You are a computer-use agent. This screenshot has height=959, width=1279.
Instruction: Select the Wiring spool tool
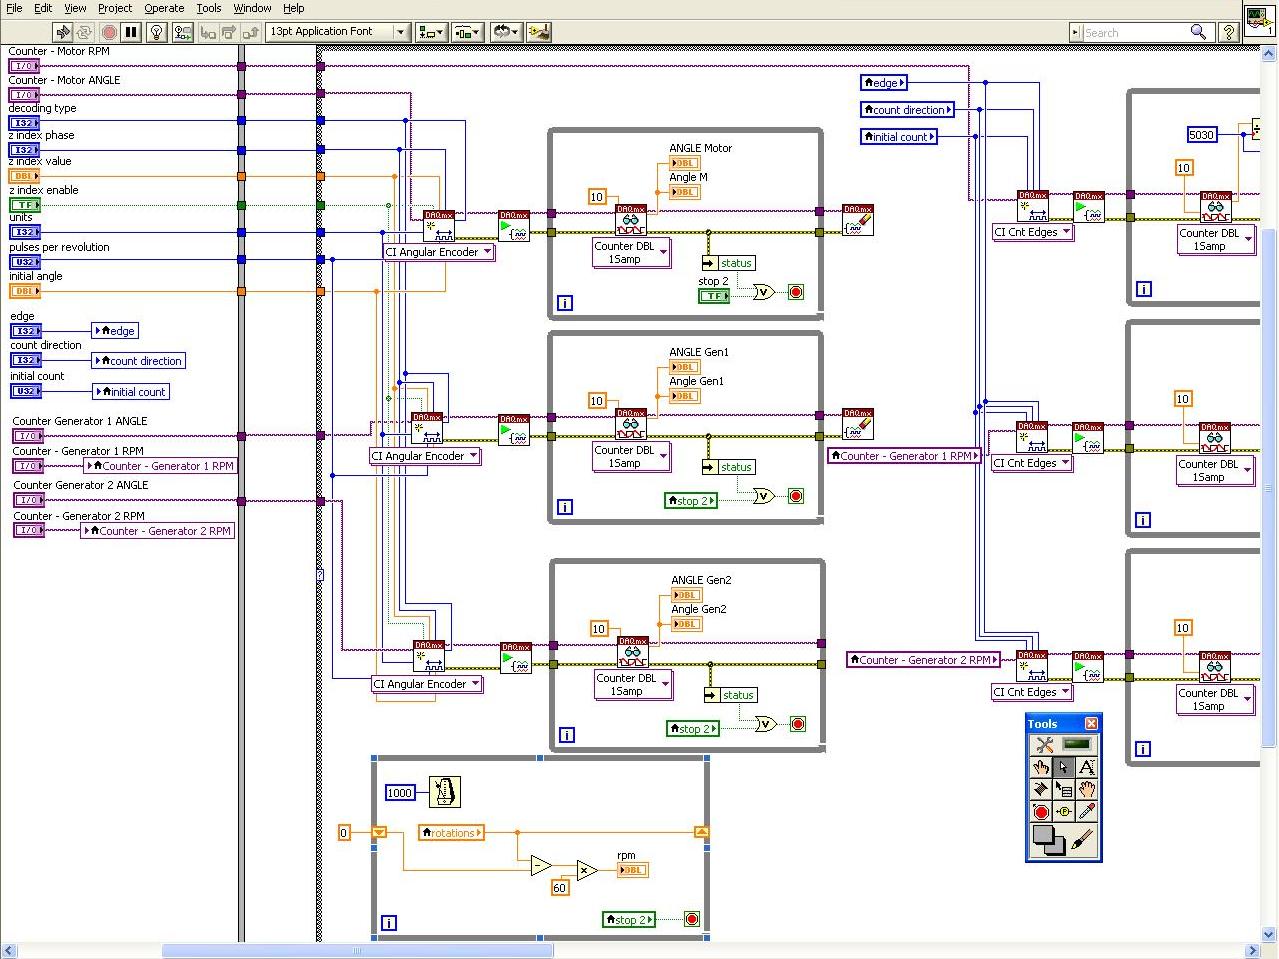[x=1041, y=790]
